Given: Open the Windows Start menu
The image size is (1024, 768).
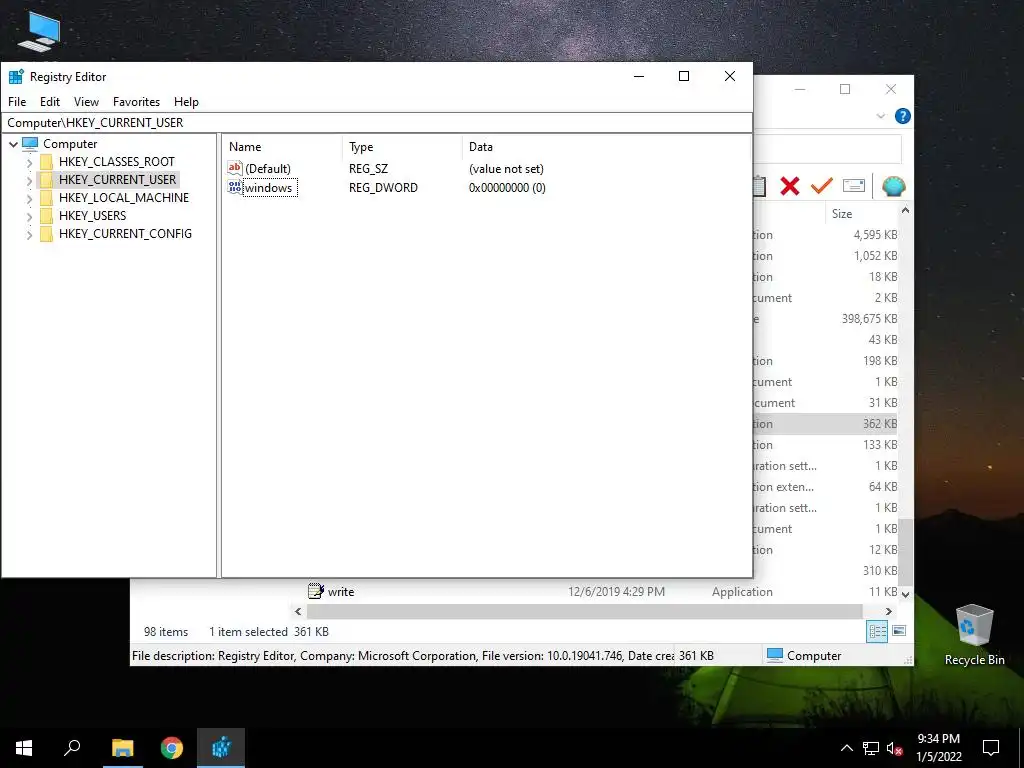Looking at the screenshot, I should [24, 748].
